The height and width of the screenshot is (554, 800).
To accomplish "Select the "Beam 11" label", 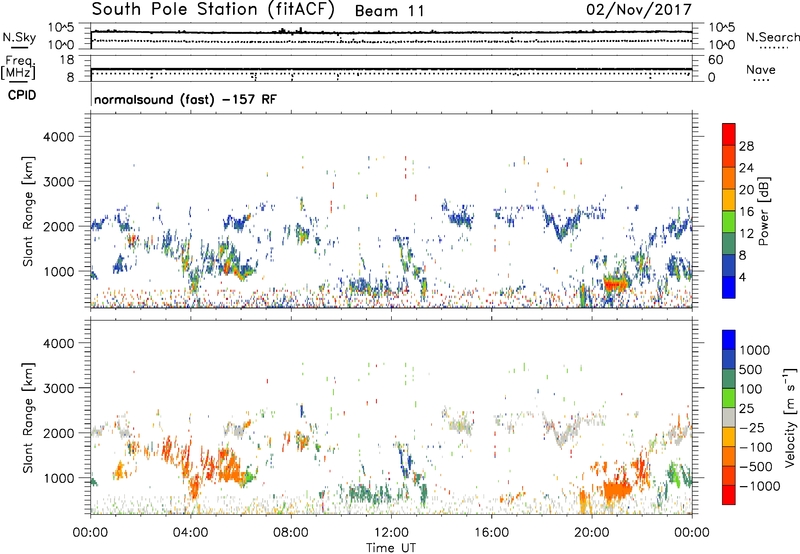I will pyautogui.click(x=389, y=11).
